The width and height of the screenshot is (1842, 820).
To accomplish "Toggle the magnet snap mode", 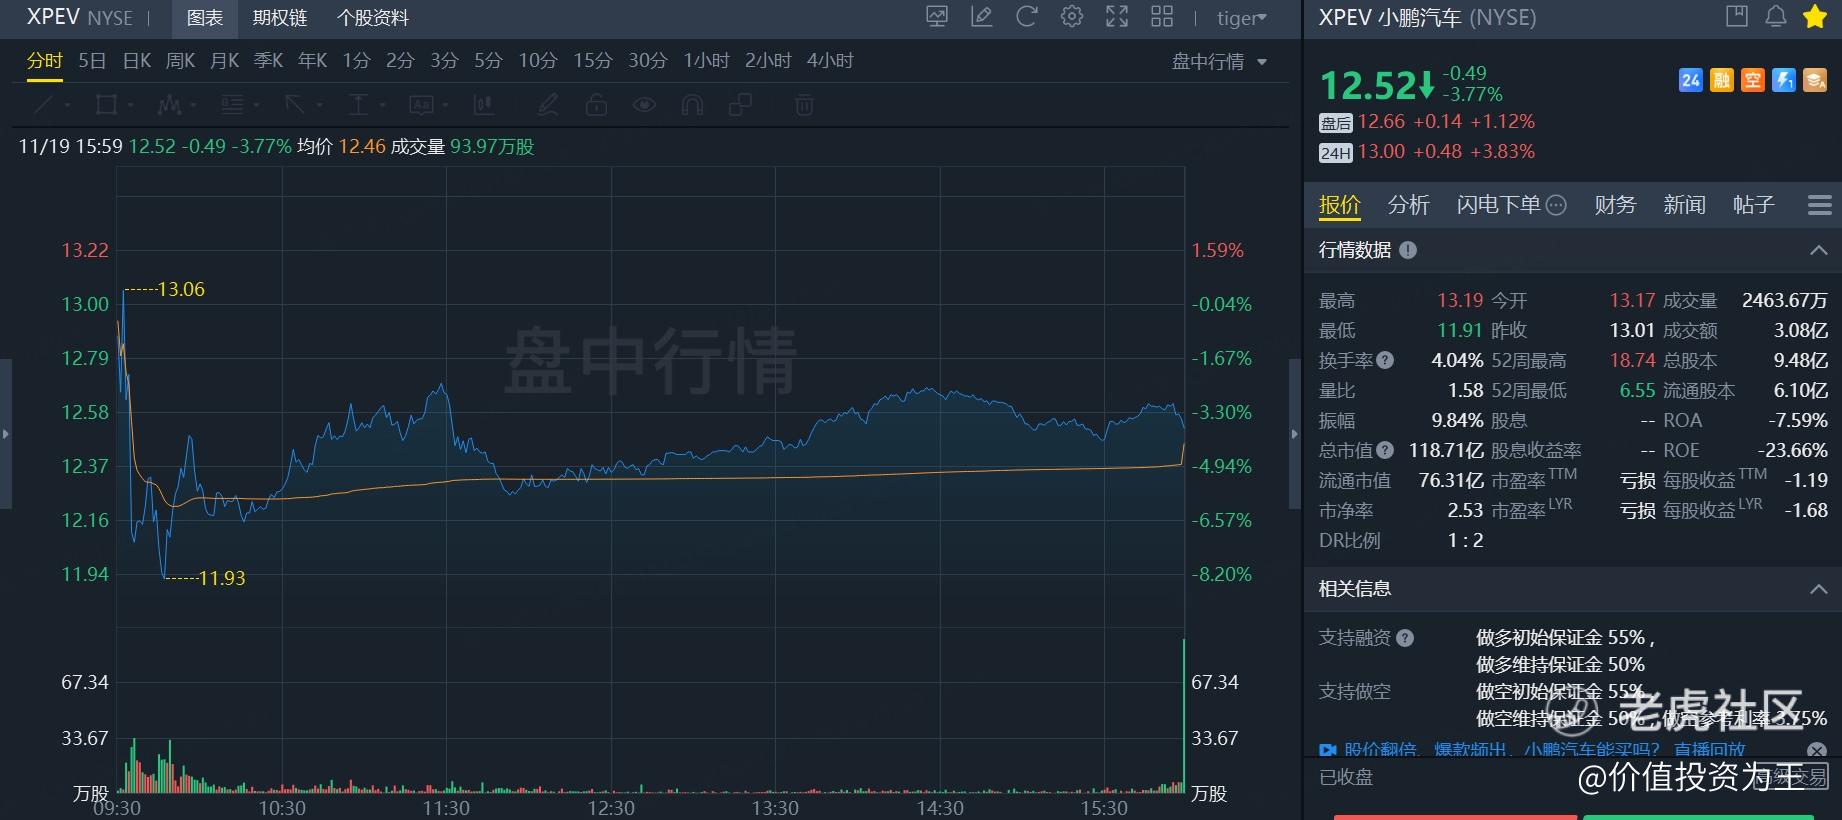I will point(692,104).
